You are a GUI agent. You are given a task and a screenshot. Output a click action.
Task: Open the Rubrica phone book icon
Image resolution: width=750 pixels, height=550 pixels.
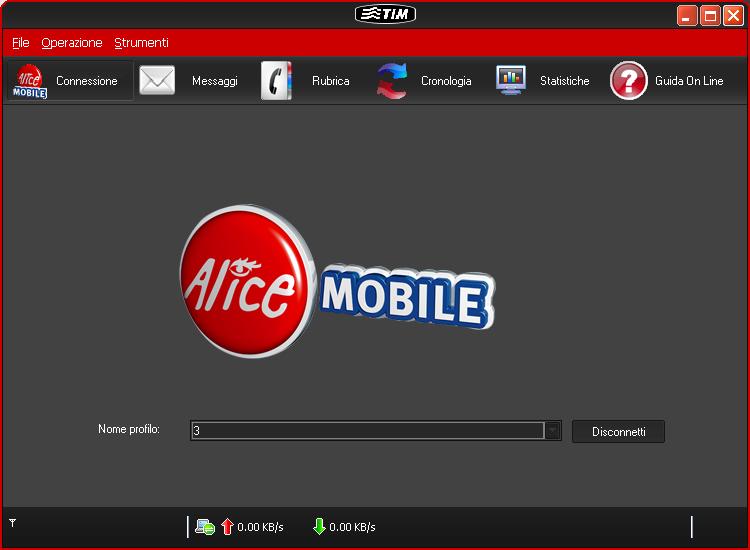coord(276,81)
